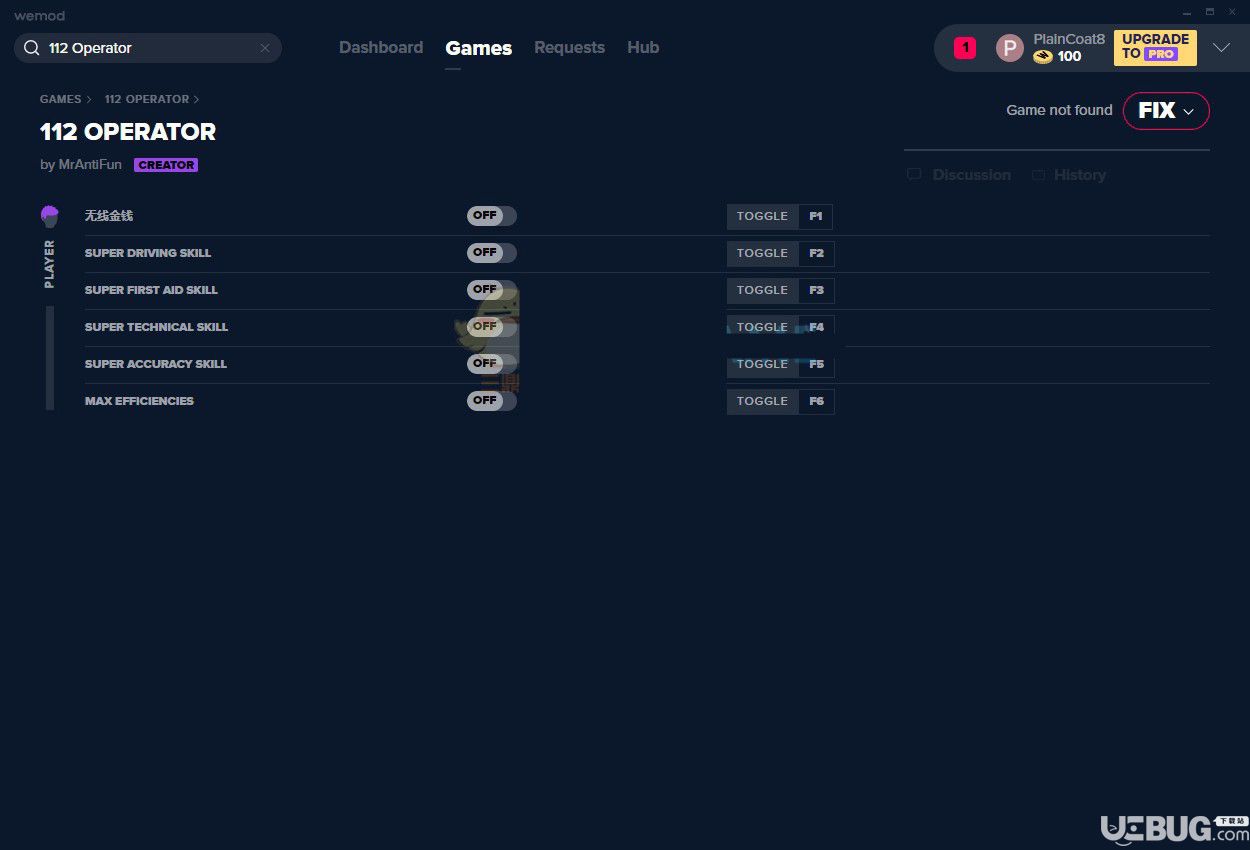This screenshot has width=1250, height=850.
Task: Click TOGGLE button for Max Efficiencies
Action: pos(762,401)
